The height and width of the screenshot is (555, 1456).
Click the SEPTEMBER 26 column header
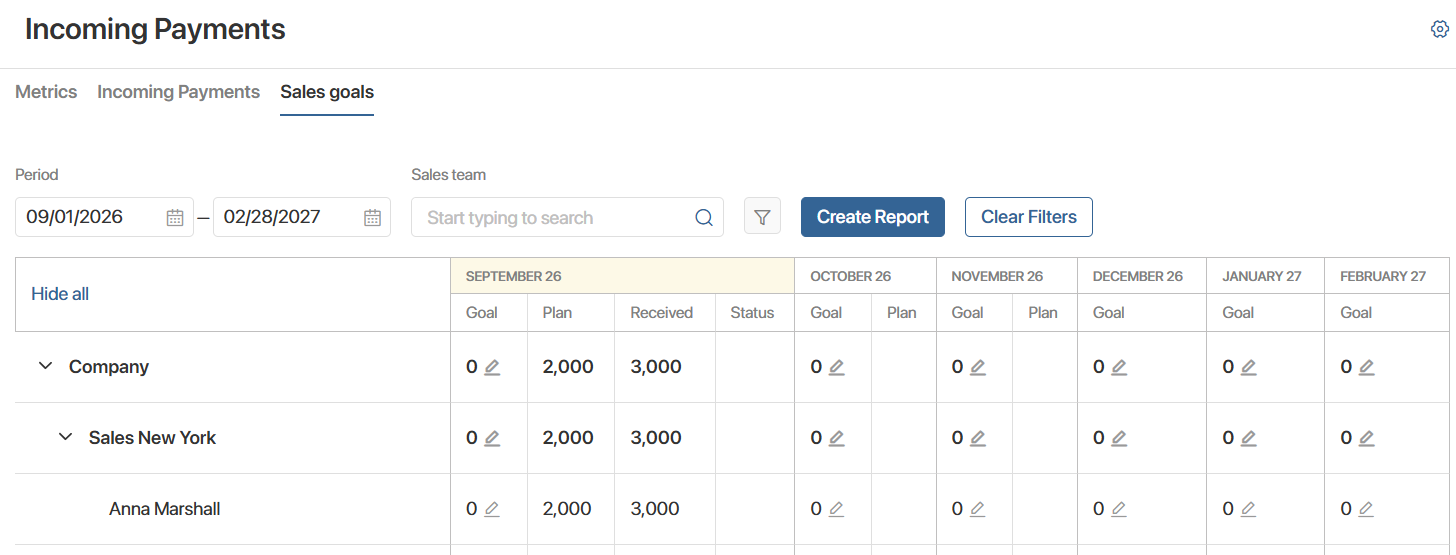coord(622,276)
